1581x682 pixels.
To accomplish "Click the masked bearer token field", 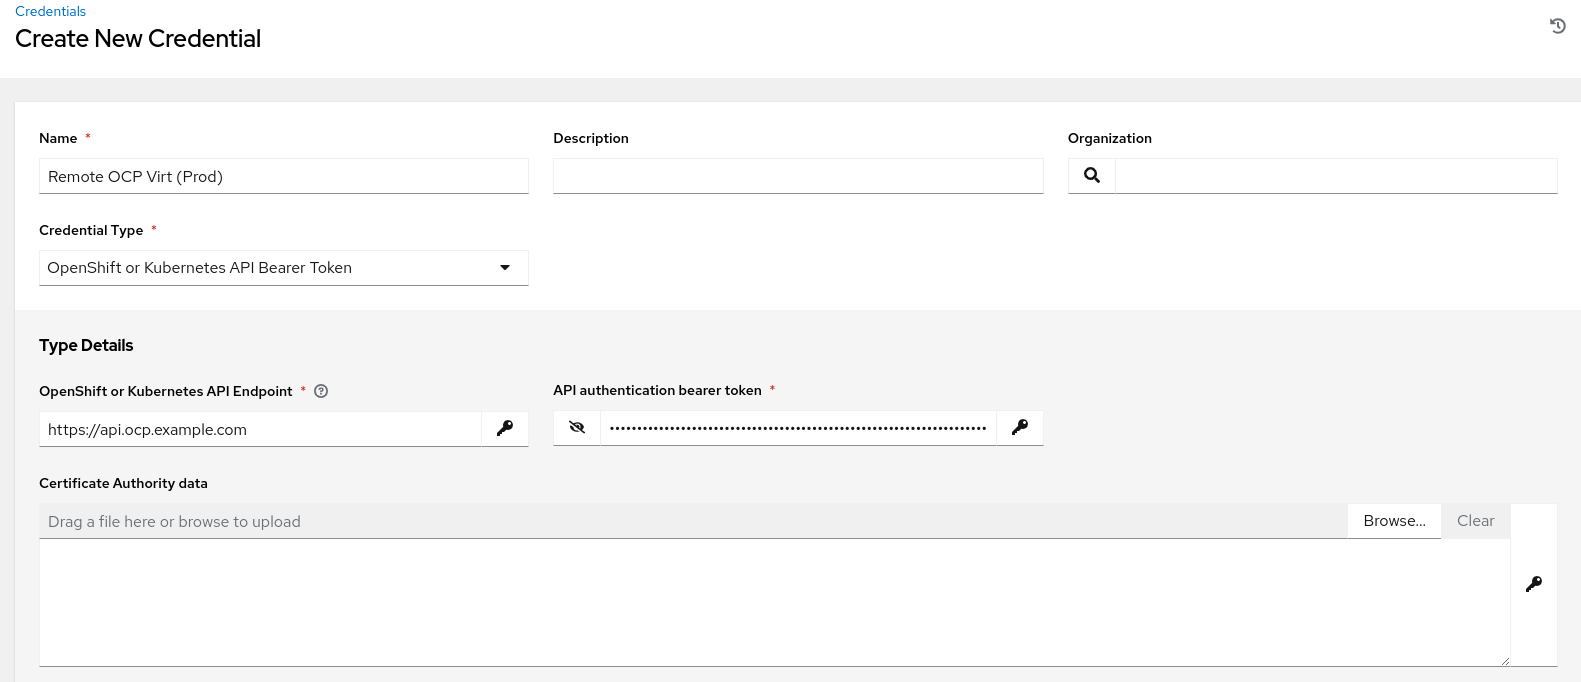I will (x=797, y=428).
